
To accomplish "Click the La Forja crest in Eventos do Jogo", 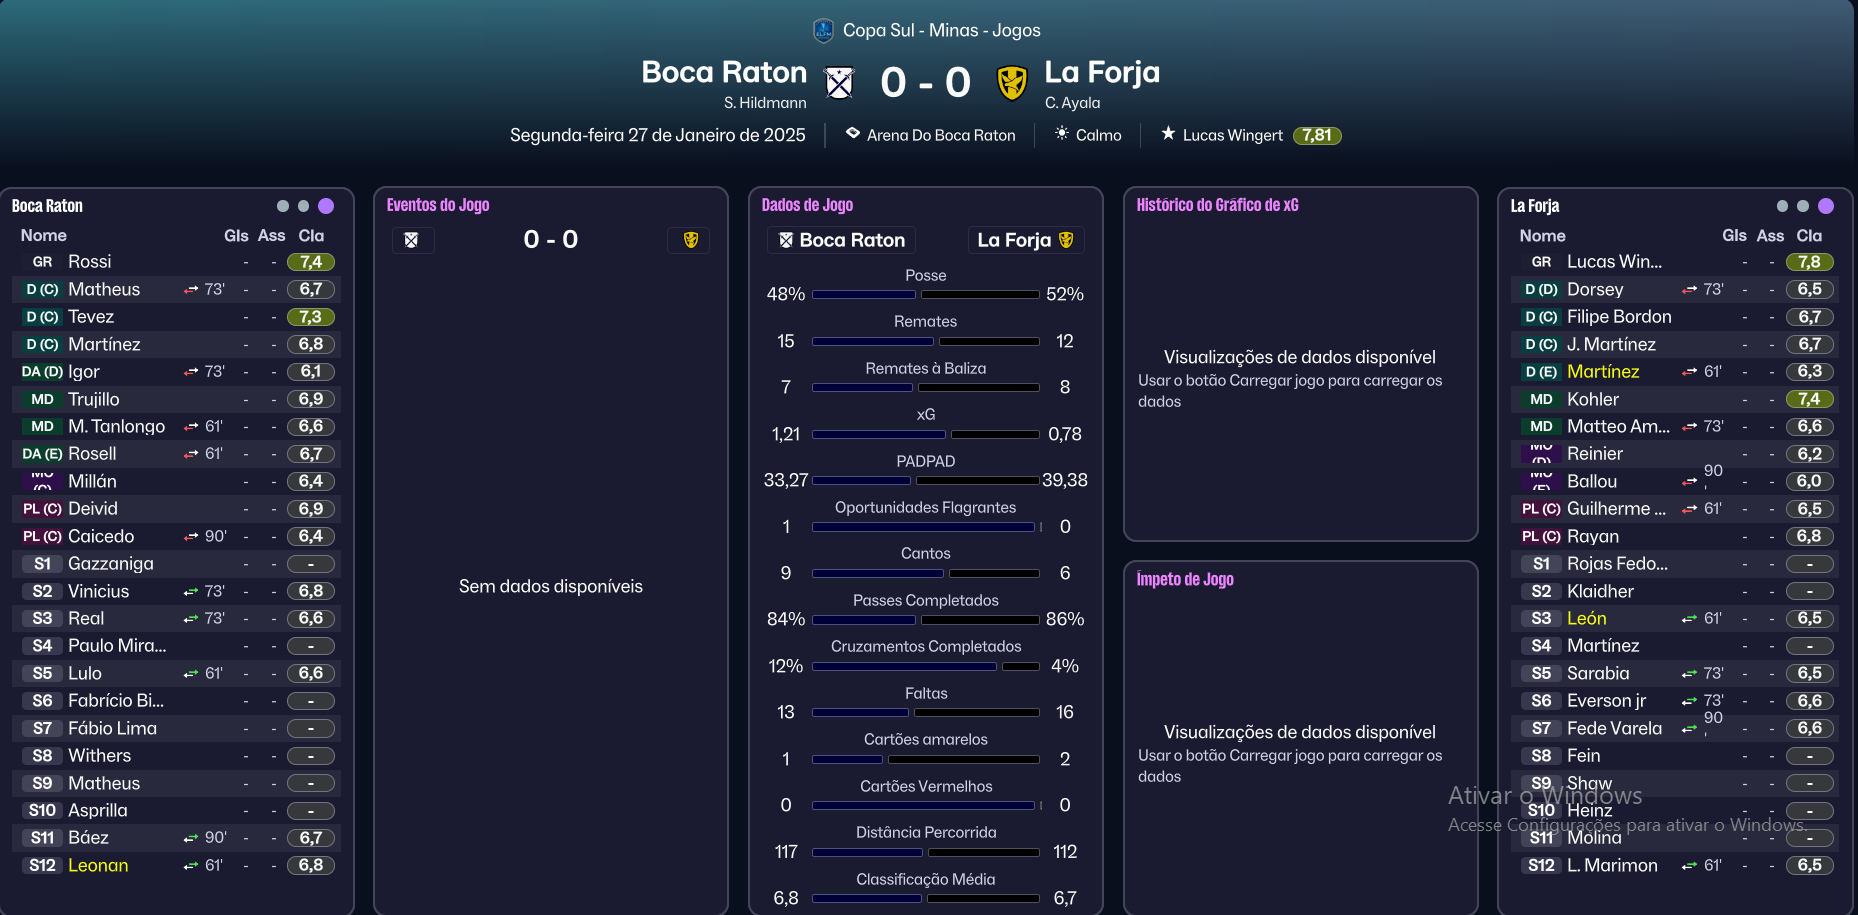I will point(690,240).
